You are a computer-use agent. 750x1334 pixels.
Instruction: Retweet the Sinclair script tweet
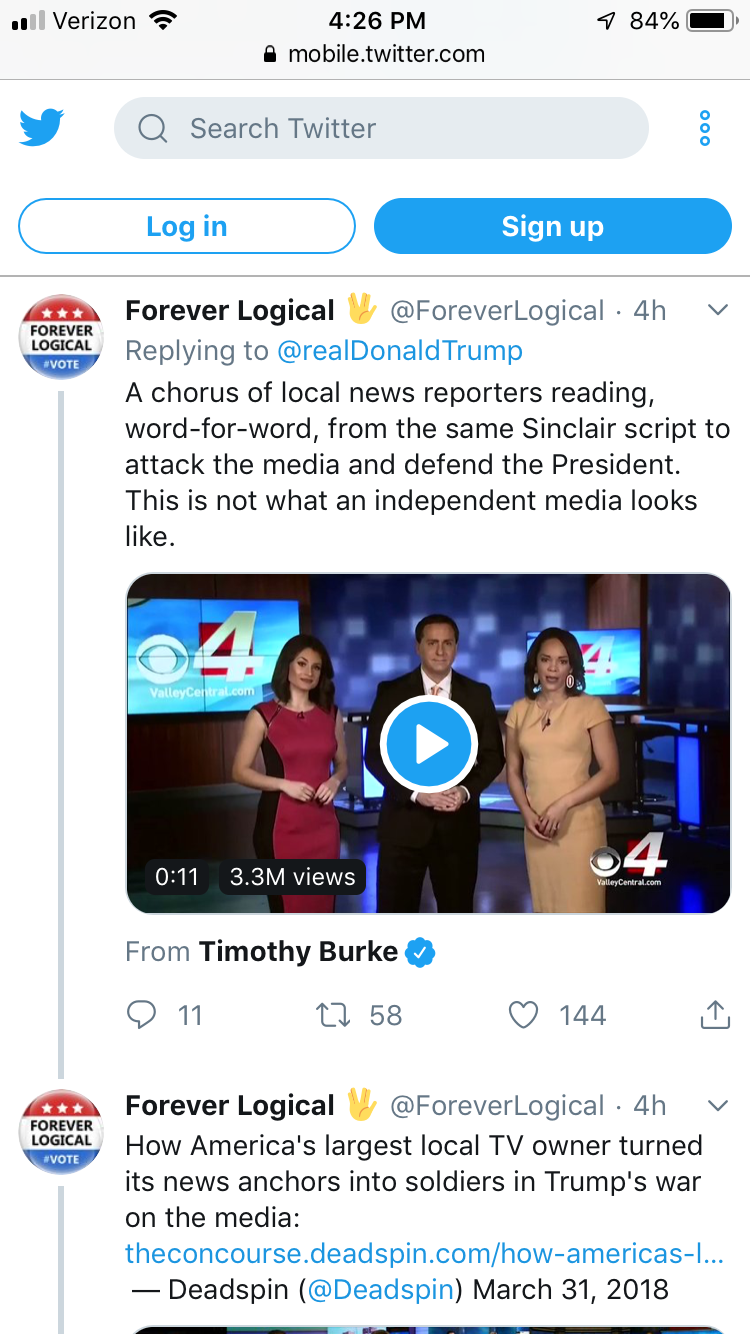tap(333, 1015)
